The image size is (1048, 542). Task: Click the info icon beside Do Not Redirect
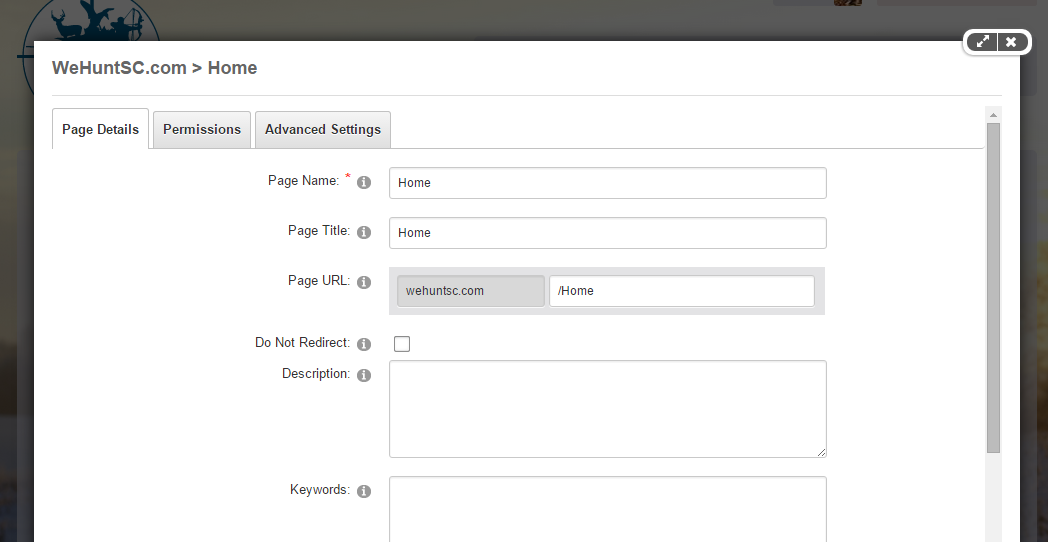click(364, 344)
